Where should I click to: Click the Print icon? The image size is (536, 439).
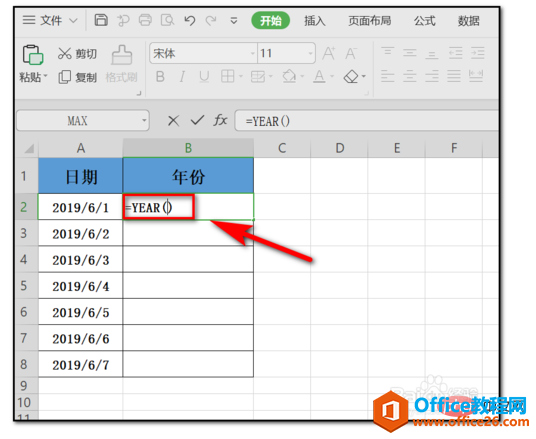[145, 20]
